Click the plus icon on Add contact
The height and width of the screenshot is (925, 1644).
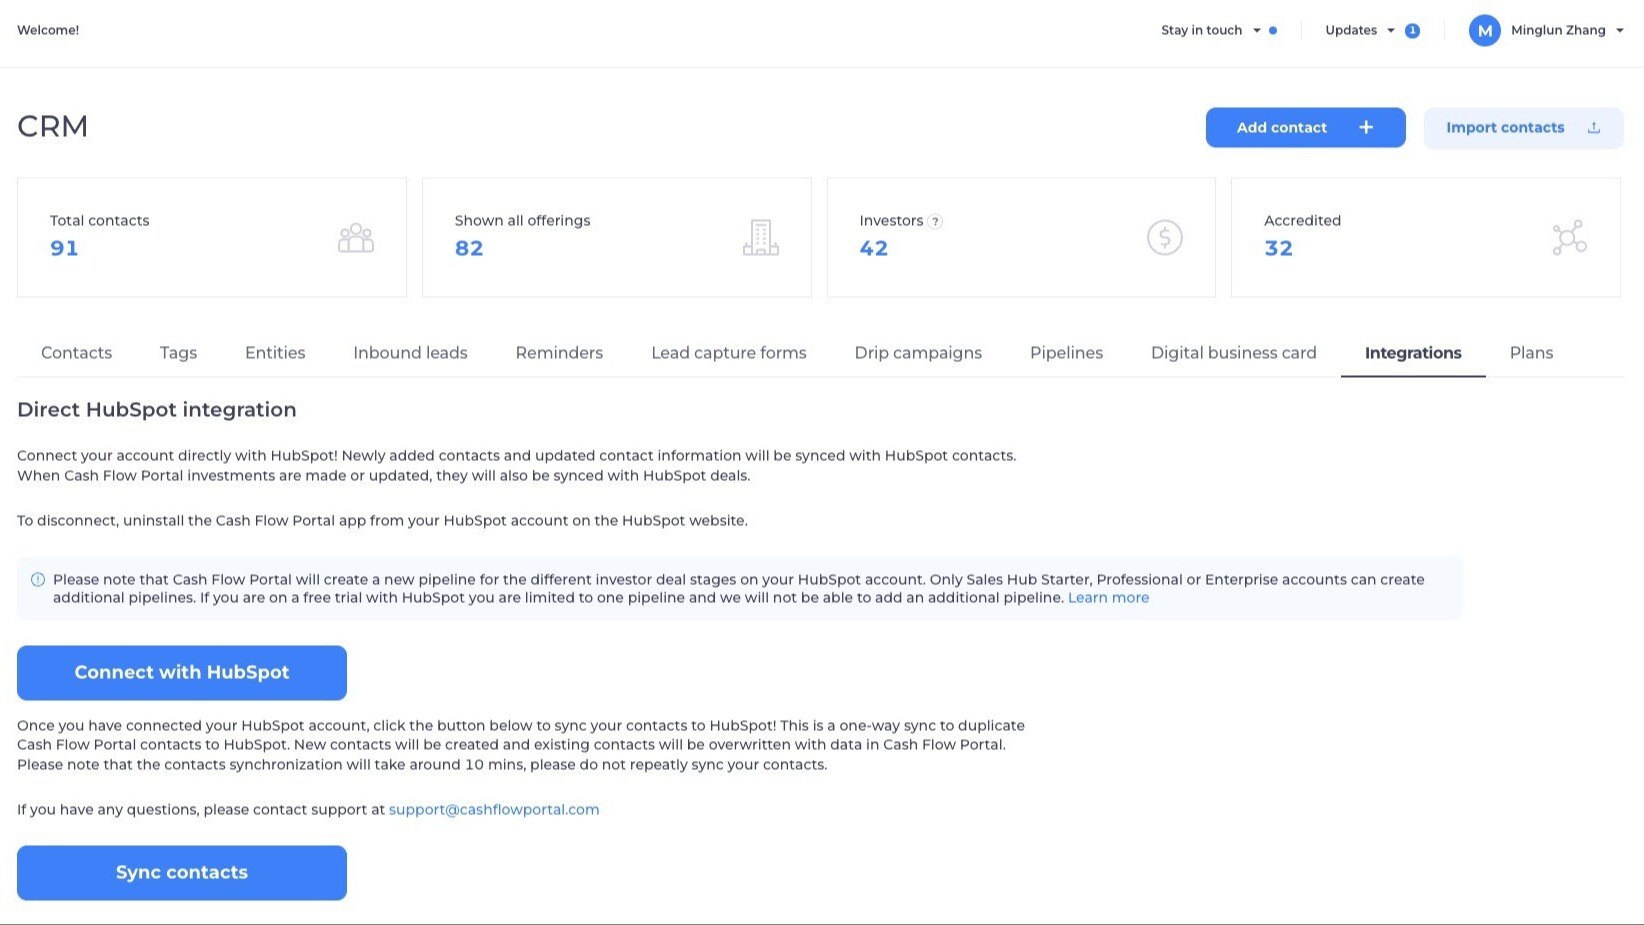(x=1366, y=127)
